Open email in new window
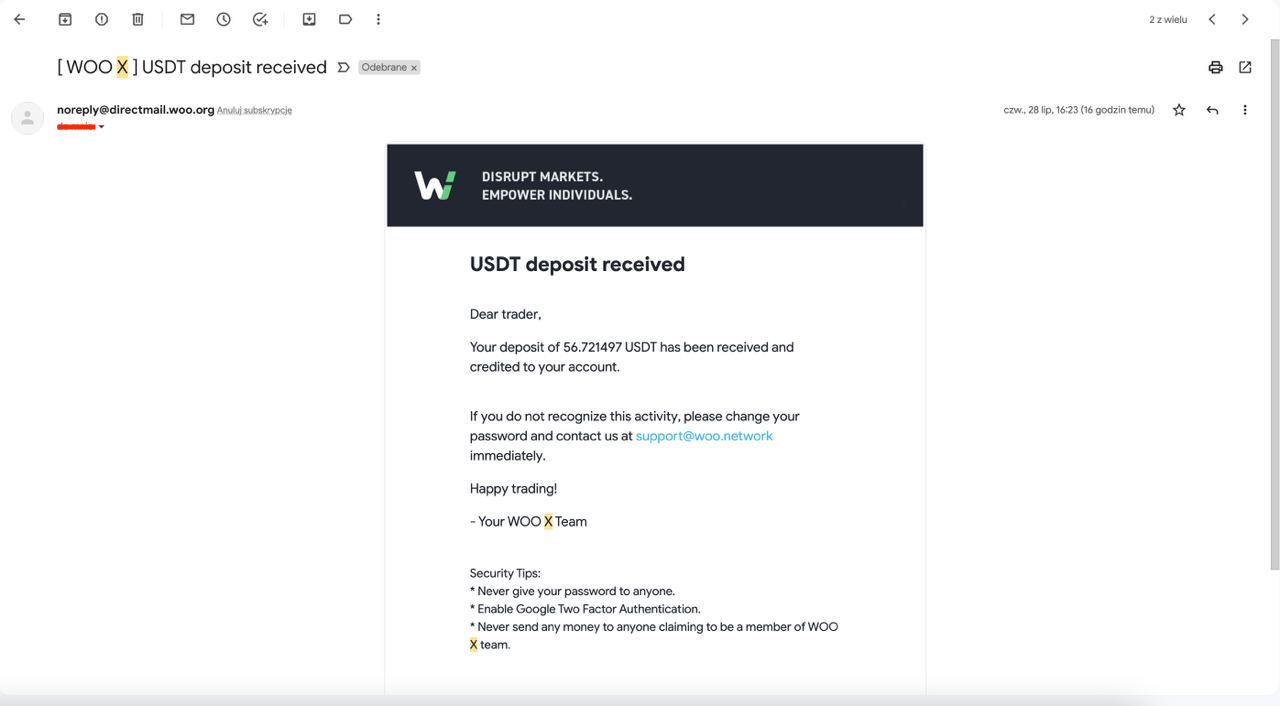1280x706 pixels. 1245,67
